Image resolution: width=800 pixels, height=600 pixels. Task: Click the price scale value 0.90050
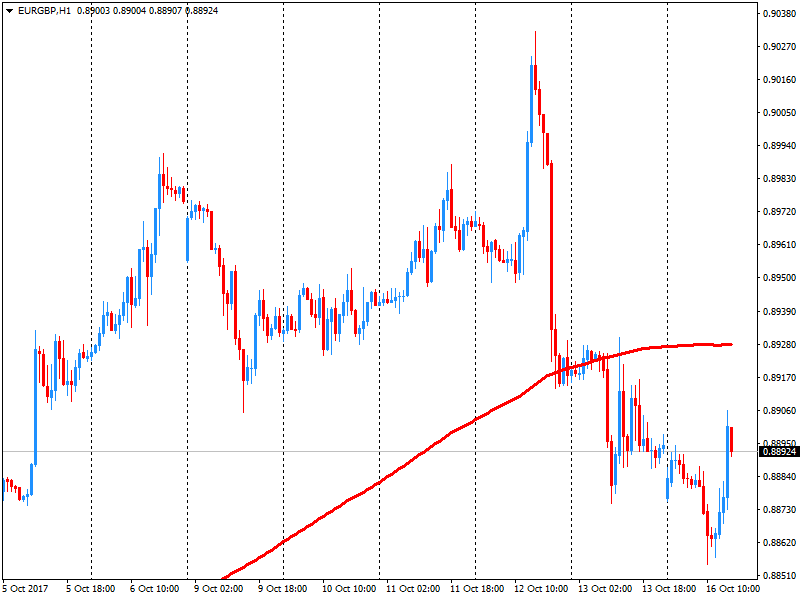click(x=779, y=113)
